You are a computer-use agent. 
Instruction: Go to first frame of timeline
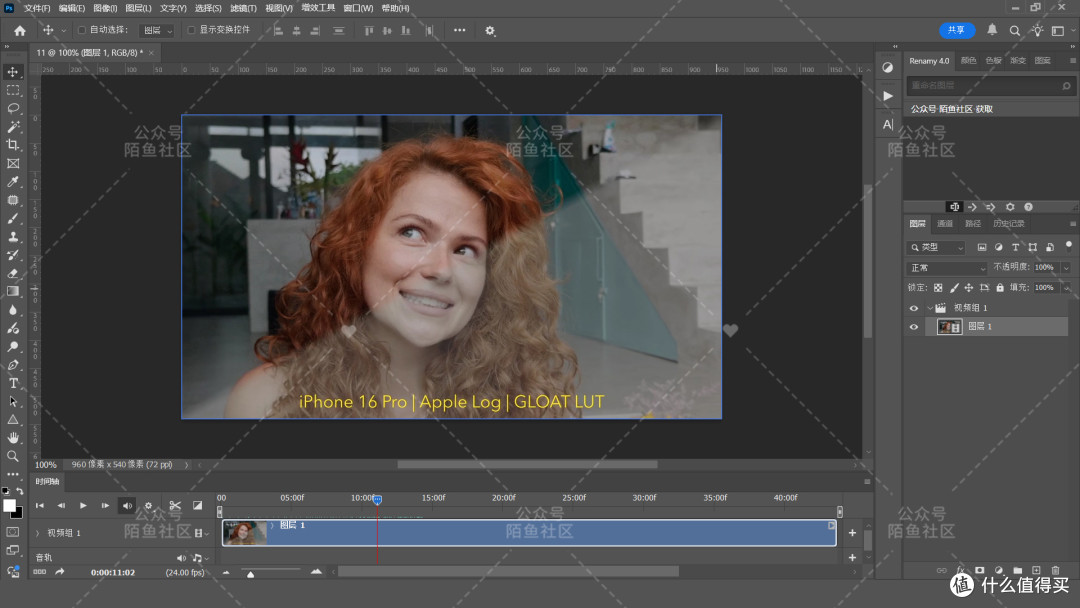point(40,505)
